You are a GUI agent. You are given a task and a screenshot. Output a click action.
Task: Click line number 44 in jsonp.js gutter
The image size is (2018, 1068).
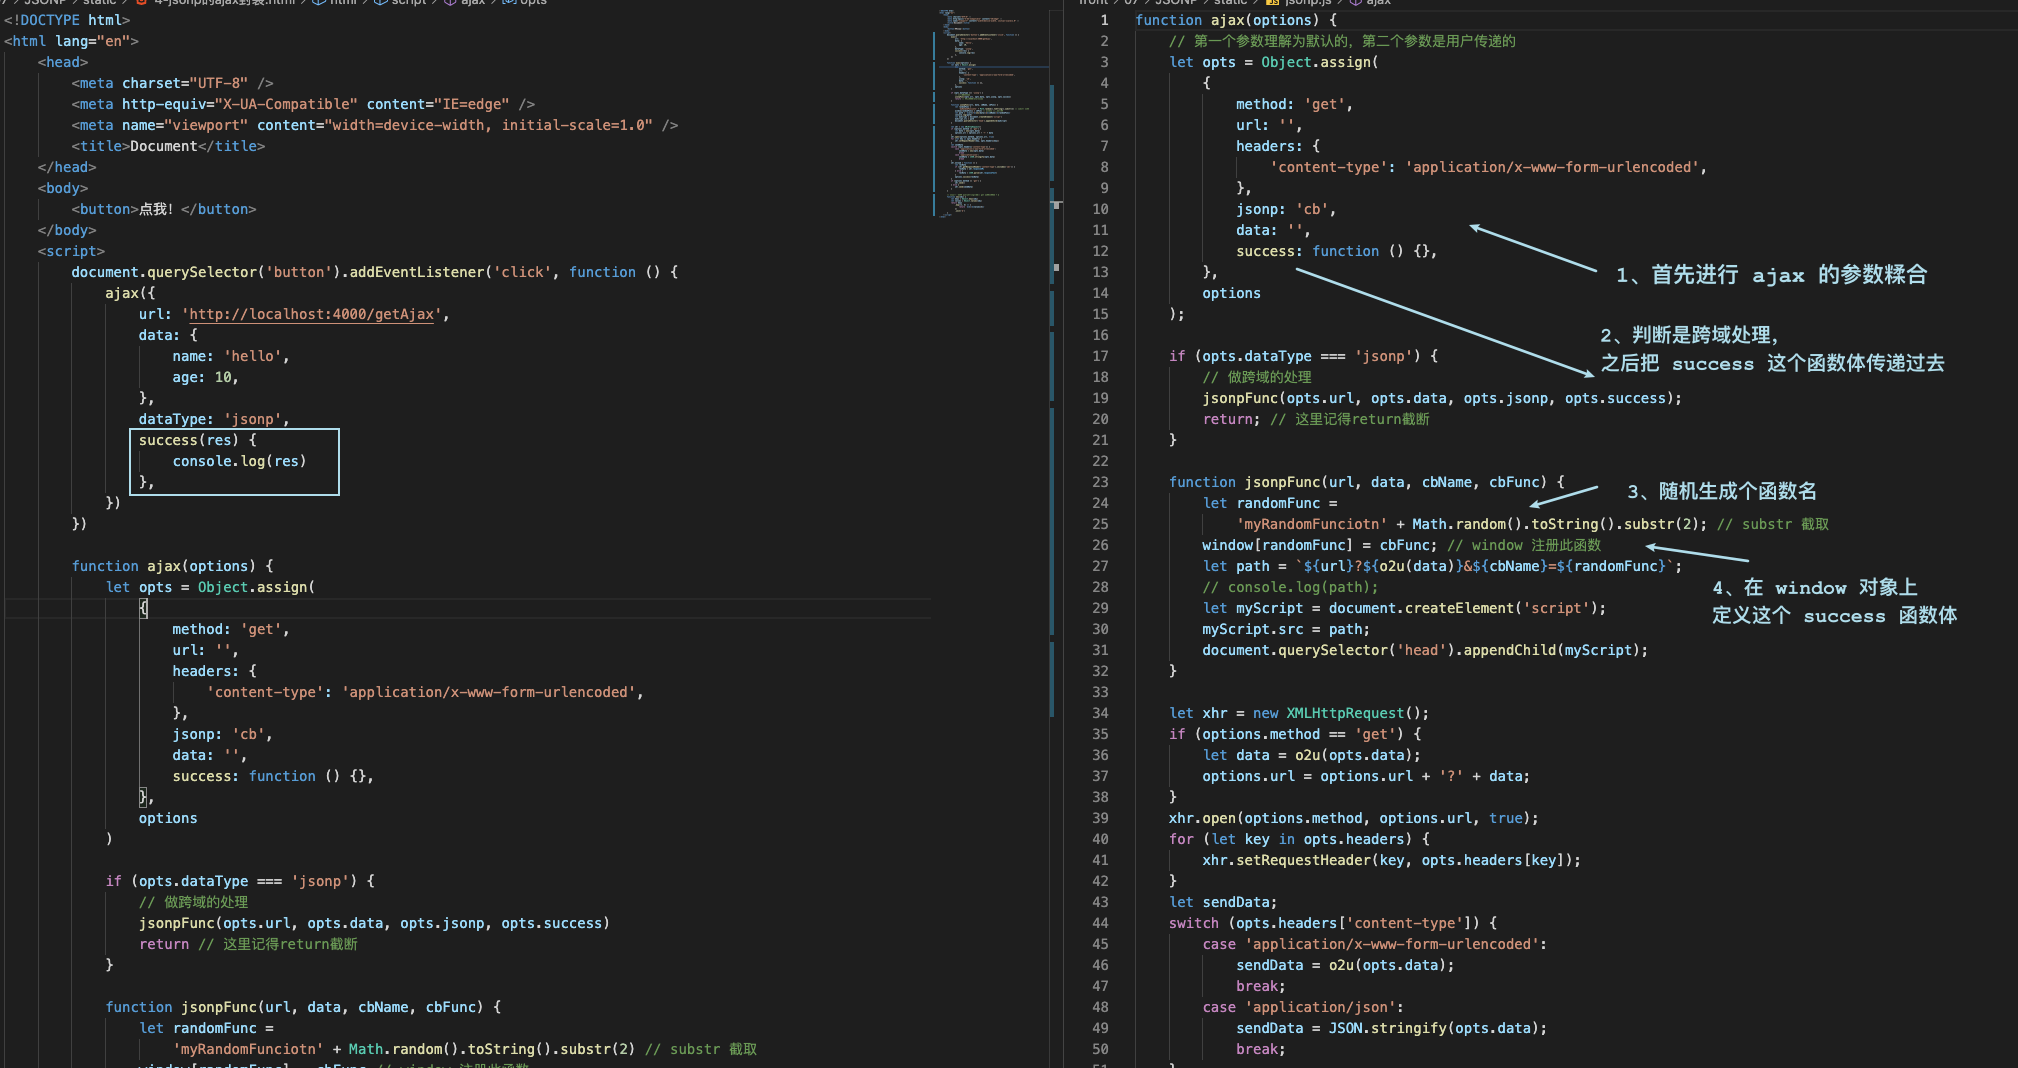[x=1100, y=923]
